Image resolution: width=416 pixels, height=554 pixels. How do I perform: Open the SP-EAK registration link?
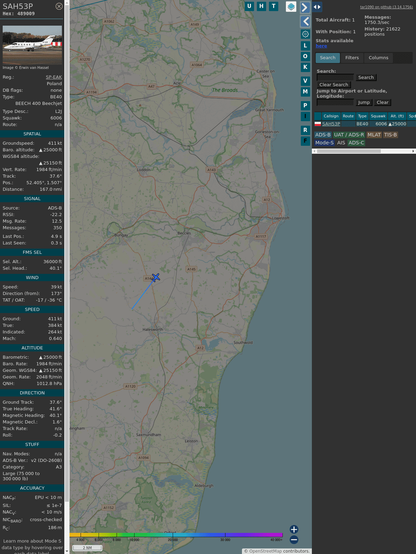pos(54,77)
